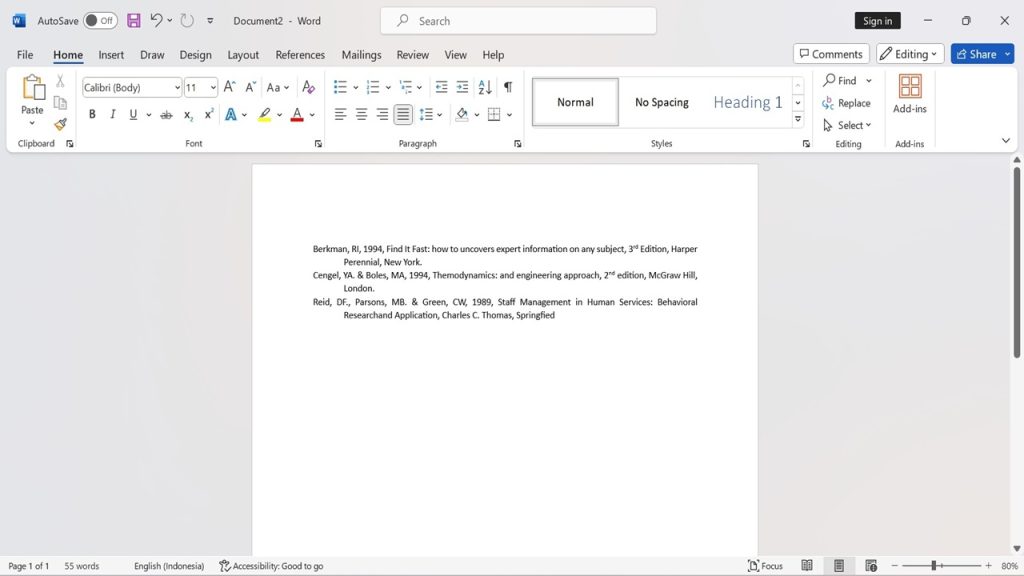Toggle Focus mode in status bar
This screenshot has width=1024, height=576.
(x=765, y=566)
